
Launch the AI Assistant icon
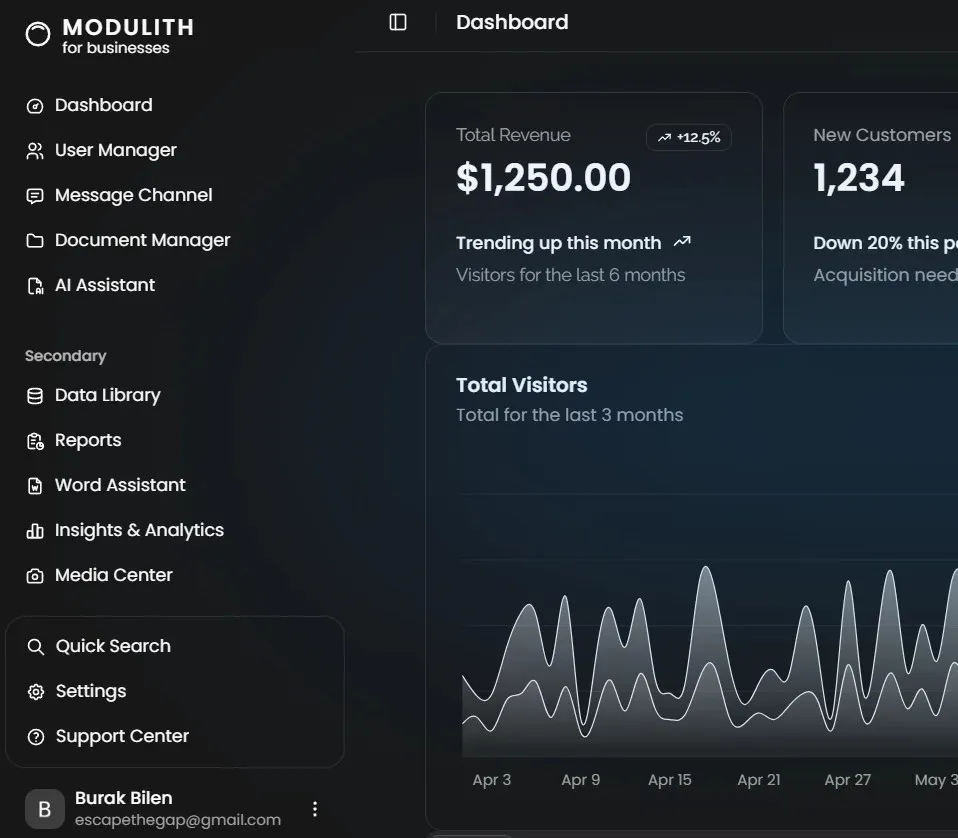click(35, 285)
